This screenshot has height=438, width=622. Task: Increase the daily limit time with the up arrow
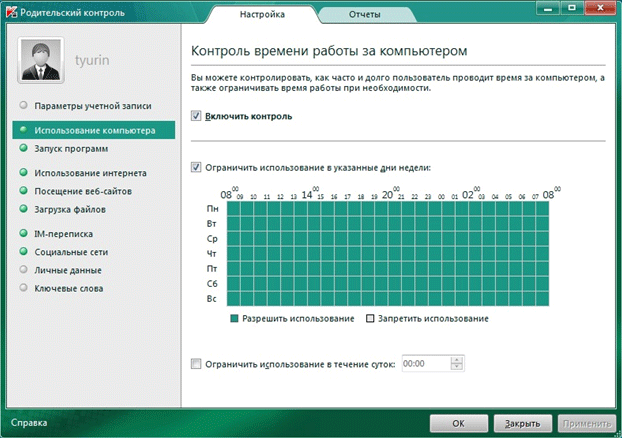pos(457,360)
